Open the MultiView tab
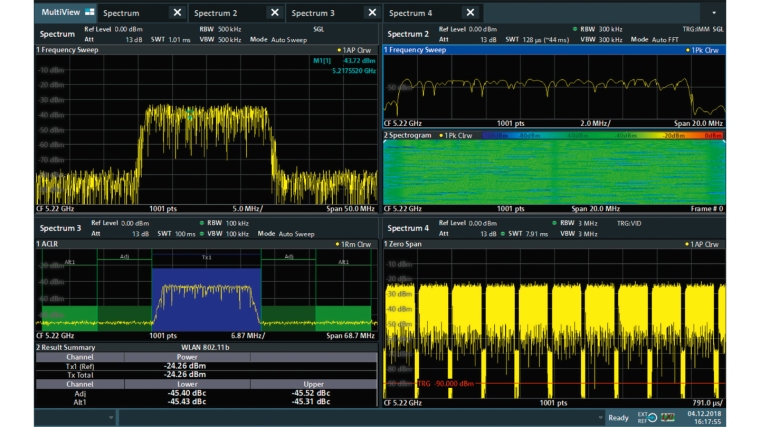This screenshot has height=427, width=760. (x=60, y=13)
